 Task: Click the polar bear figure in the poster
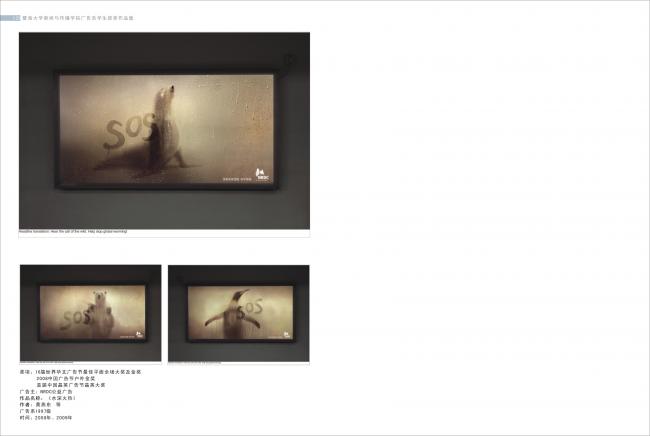[100, 314]
